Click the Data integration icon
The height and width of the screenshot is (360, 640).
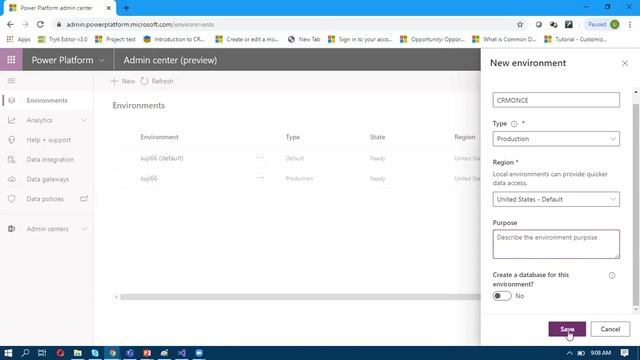(x=12, y=160)
